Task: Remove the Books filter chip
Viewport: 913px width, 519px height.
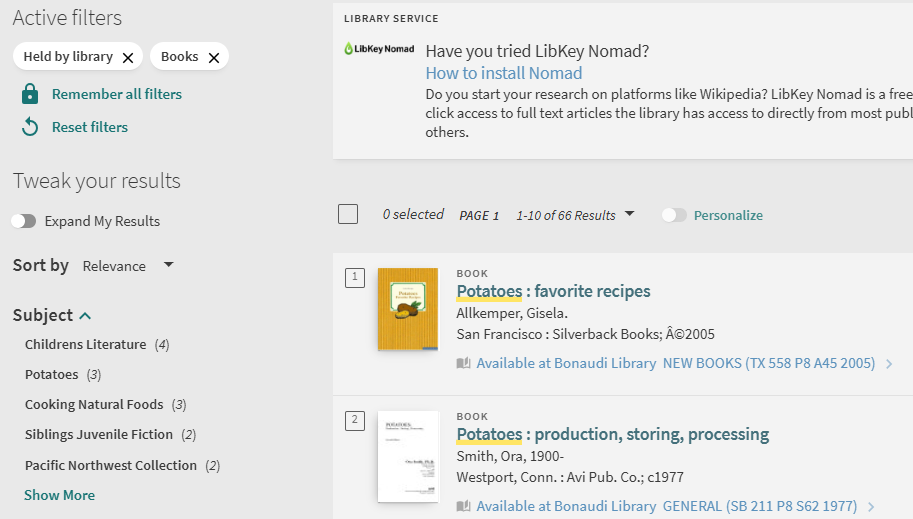Action: 213,58
